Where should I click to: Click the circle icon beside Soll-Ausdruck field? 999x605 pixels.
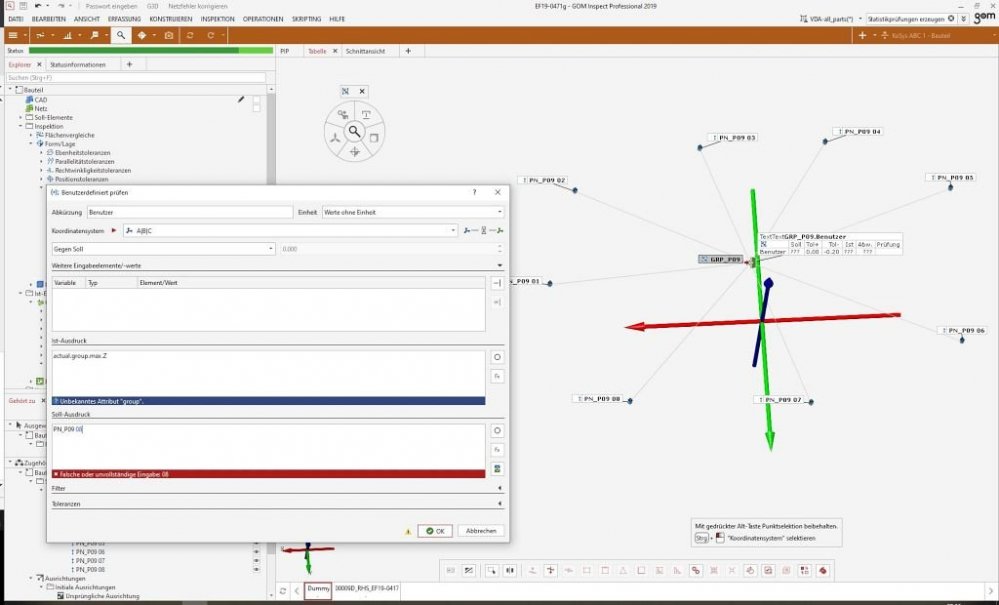(x=497, y=431)
